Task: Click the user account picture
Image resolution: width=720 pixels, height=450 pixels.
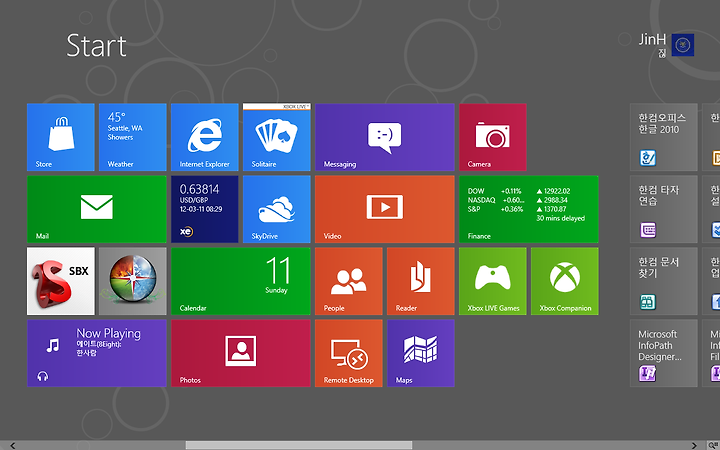Action: tap(683, 45)
